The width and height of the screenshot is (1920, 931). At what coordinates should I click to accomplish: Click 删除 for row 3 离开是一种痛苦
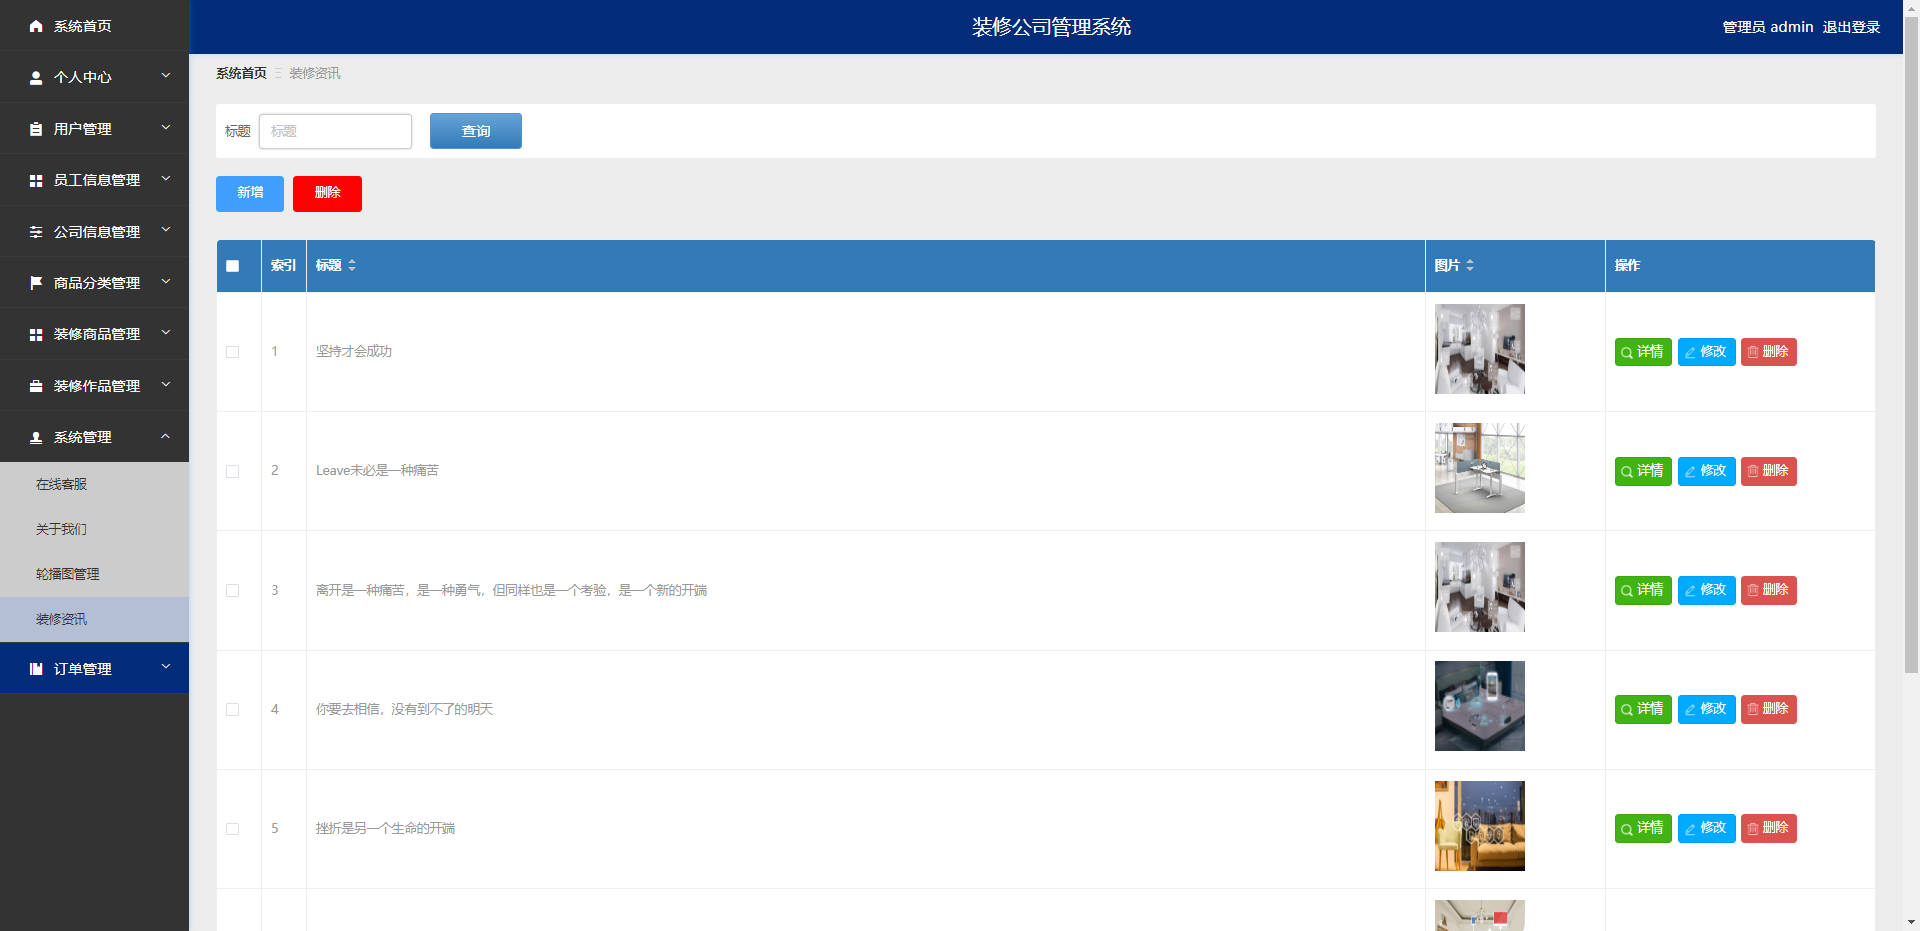1768,590
